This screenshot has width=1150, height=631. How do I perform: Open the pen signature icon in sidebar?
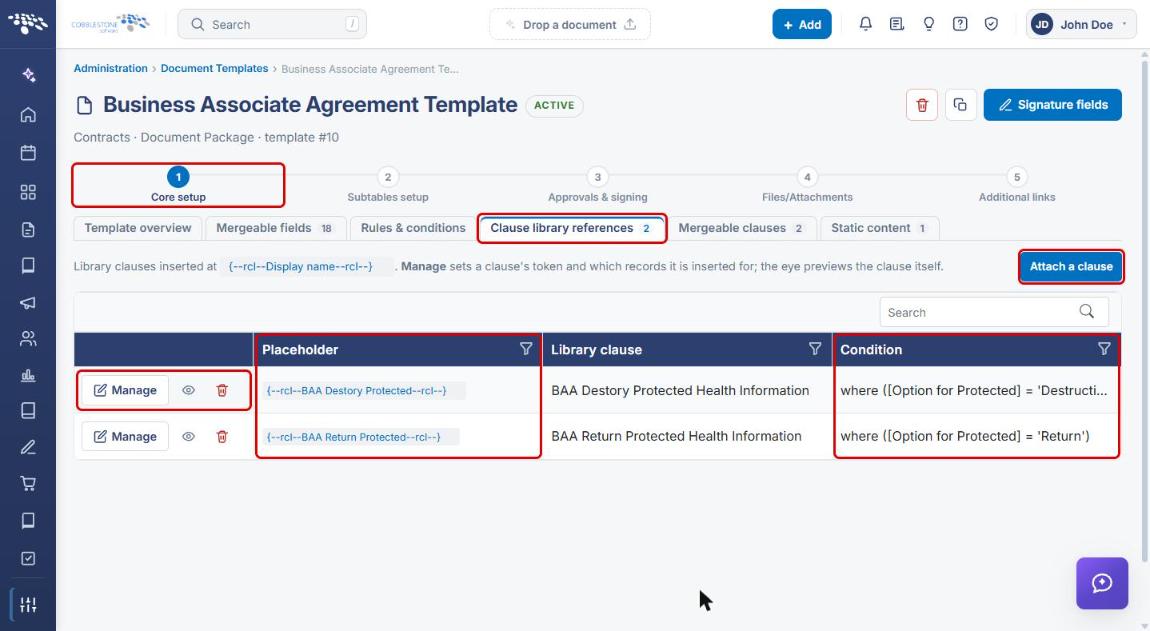click(x=28, y=447)
